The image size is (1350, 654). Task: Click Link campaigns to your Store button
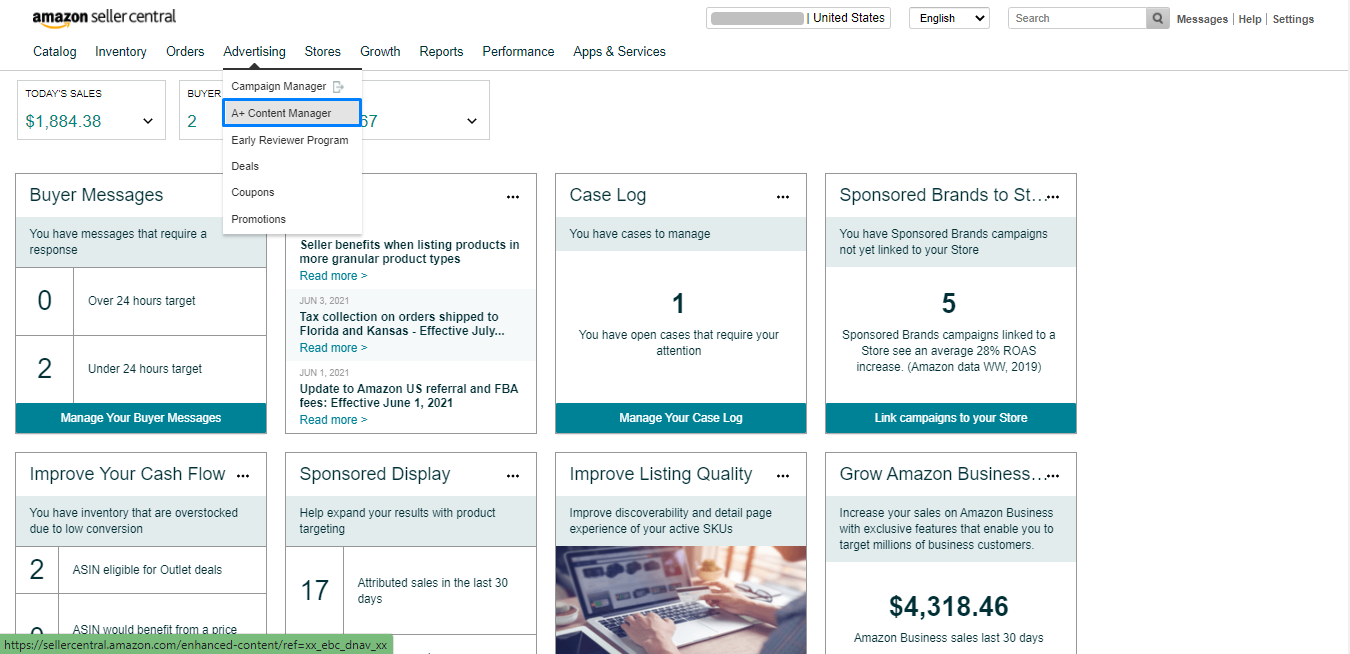coord(951,418)
